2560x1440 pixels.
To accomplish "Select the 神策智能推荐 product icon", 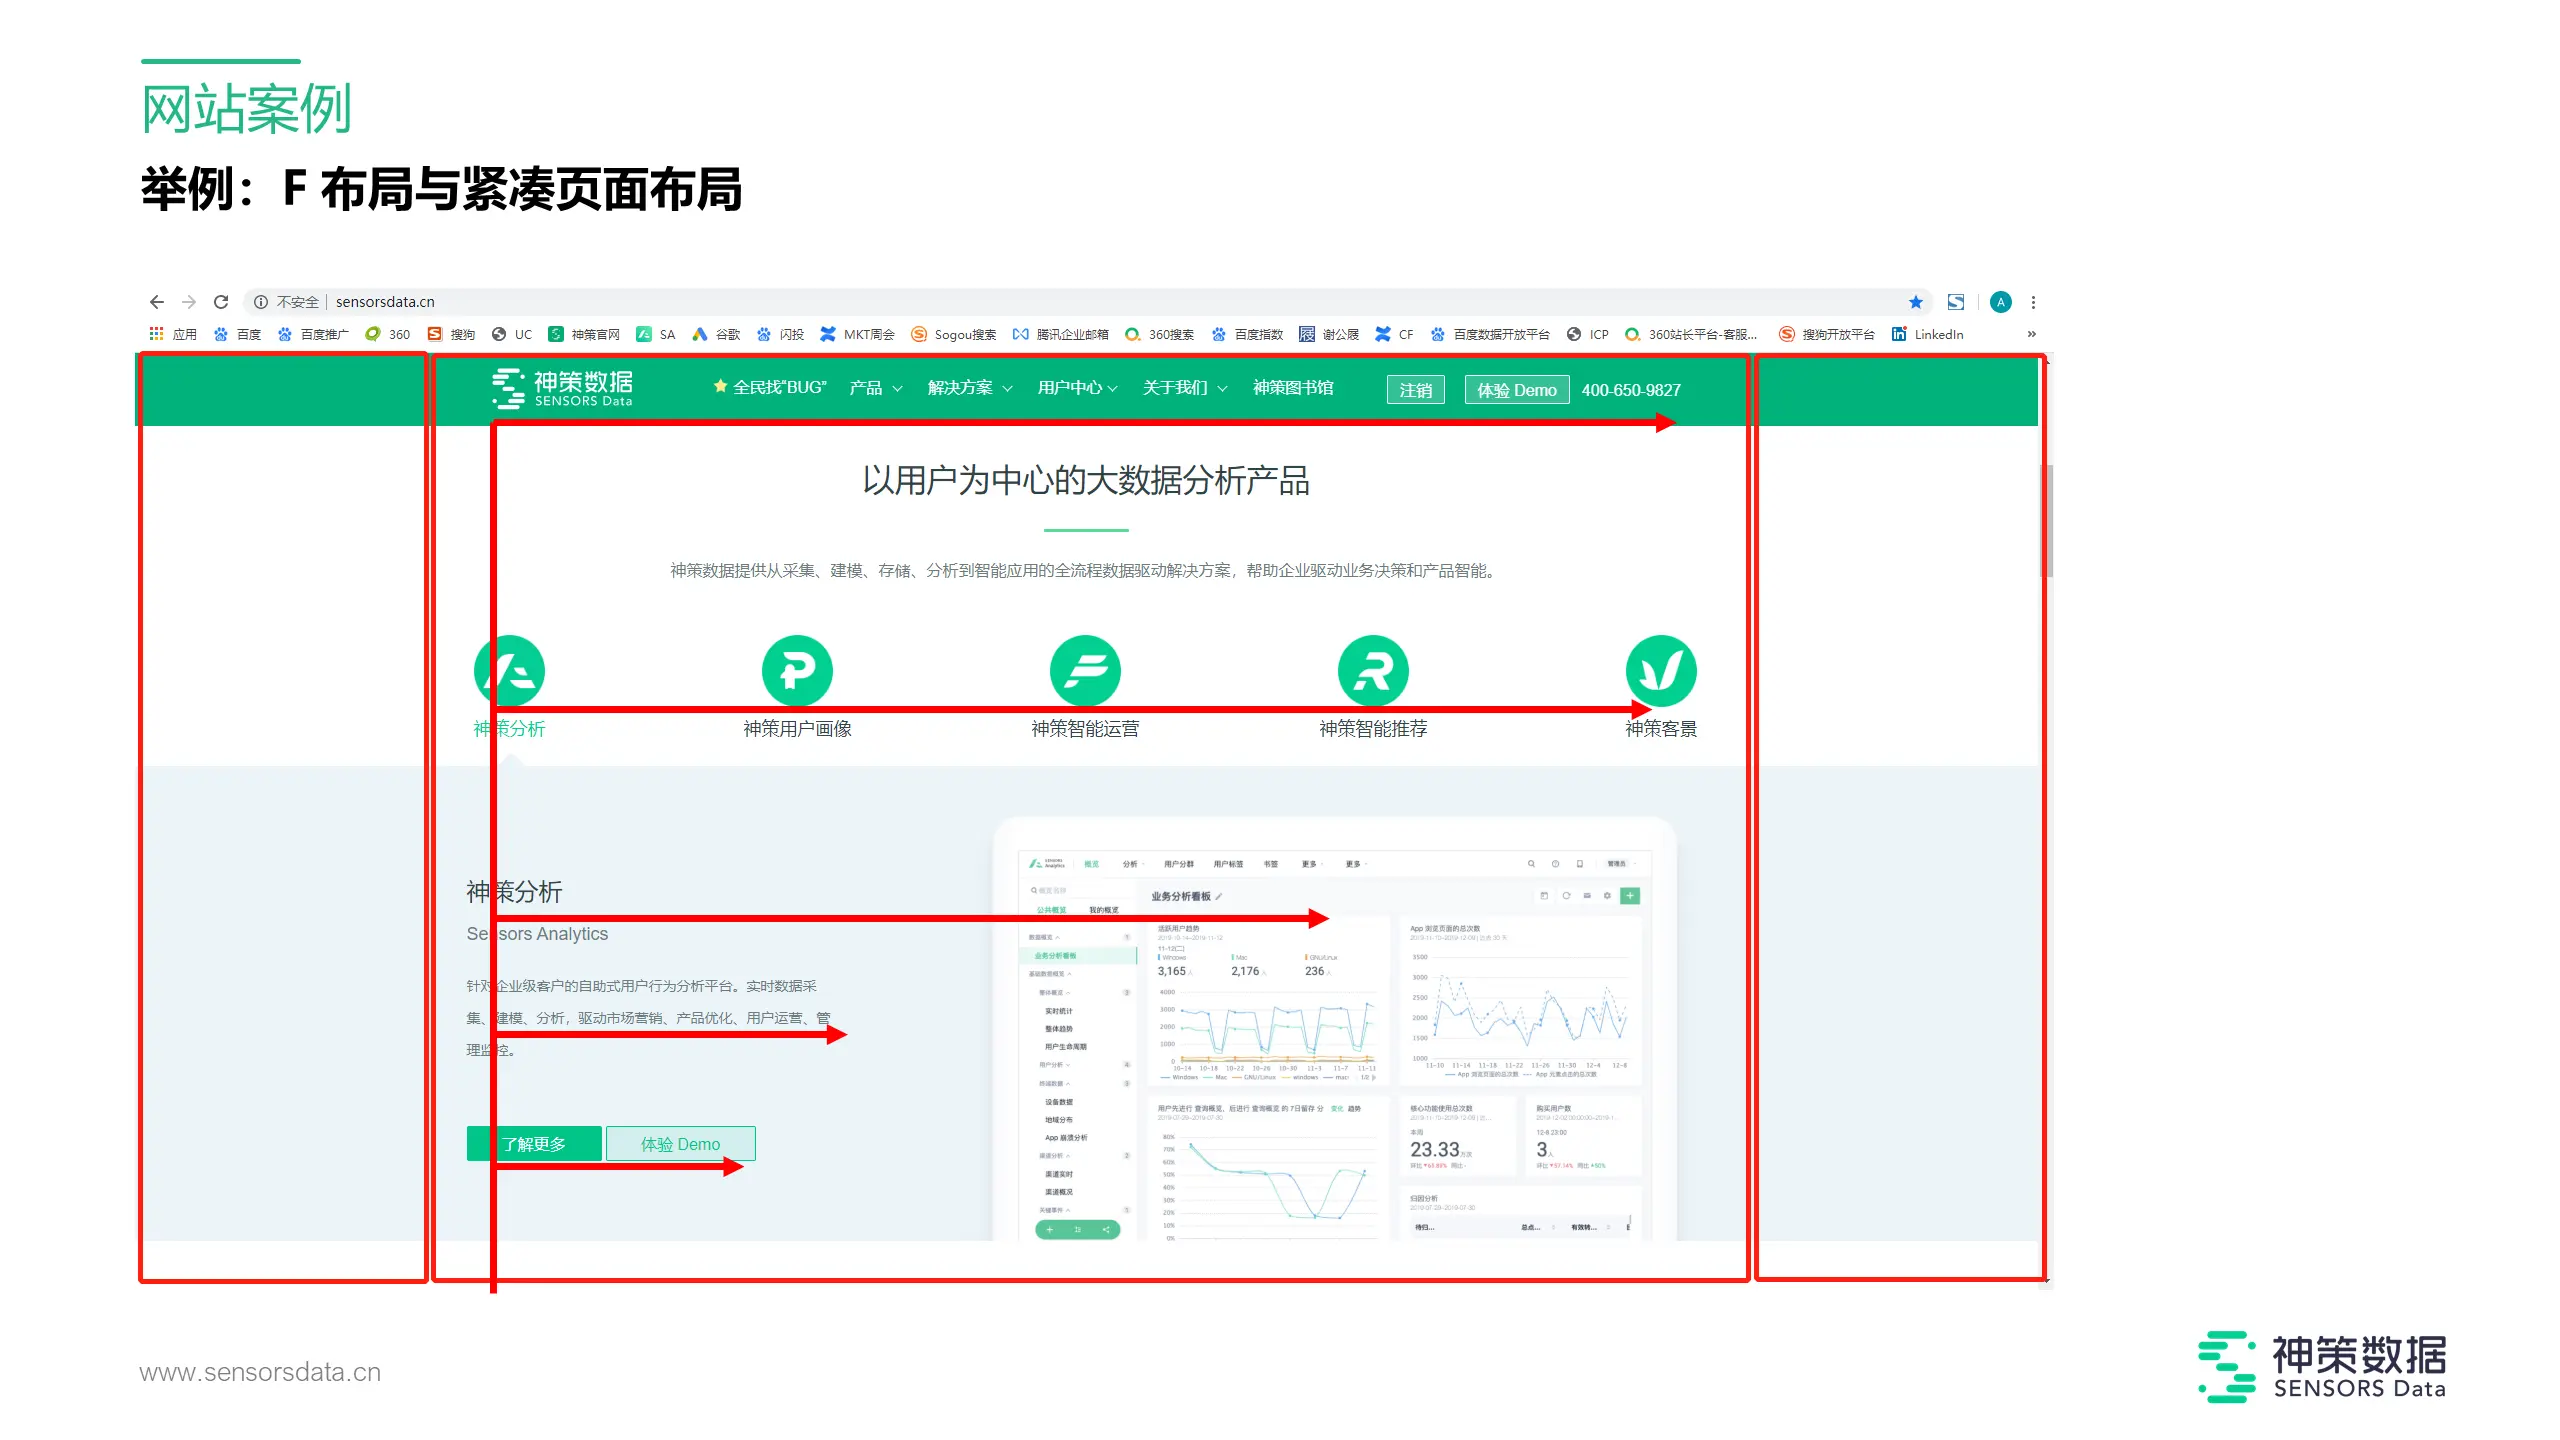I will click(x=1373, y=671).
